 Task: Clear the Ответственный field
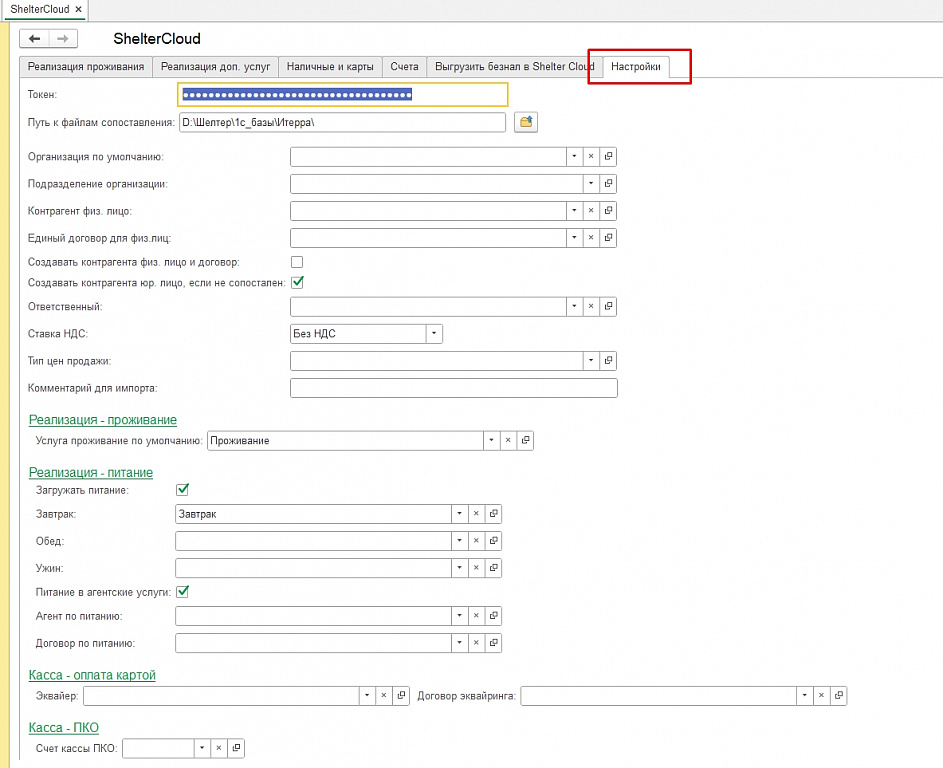591,306
